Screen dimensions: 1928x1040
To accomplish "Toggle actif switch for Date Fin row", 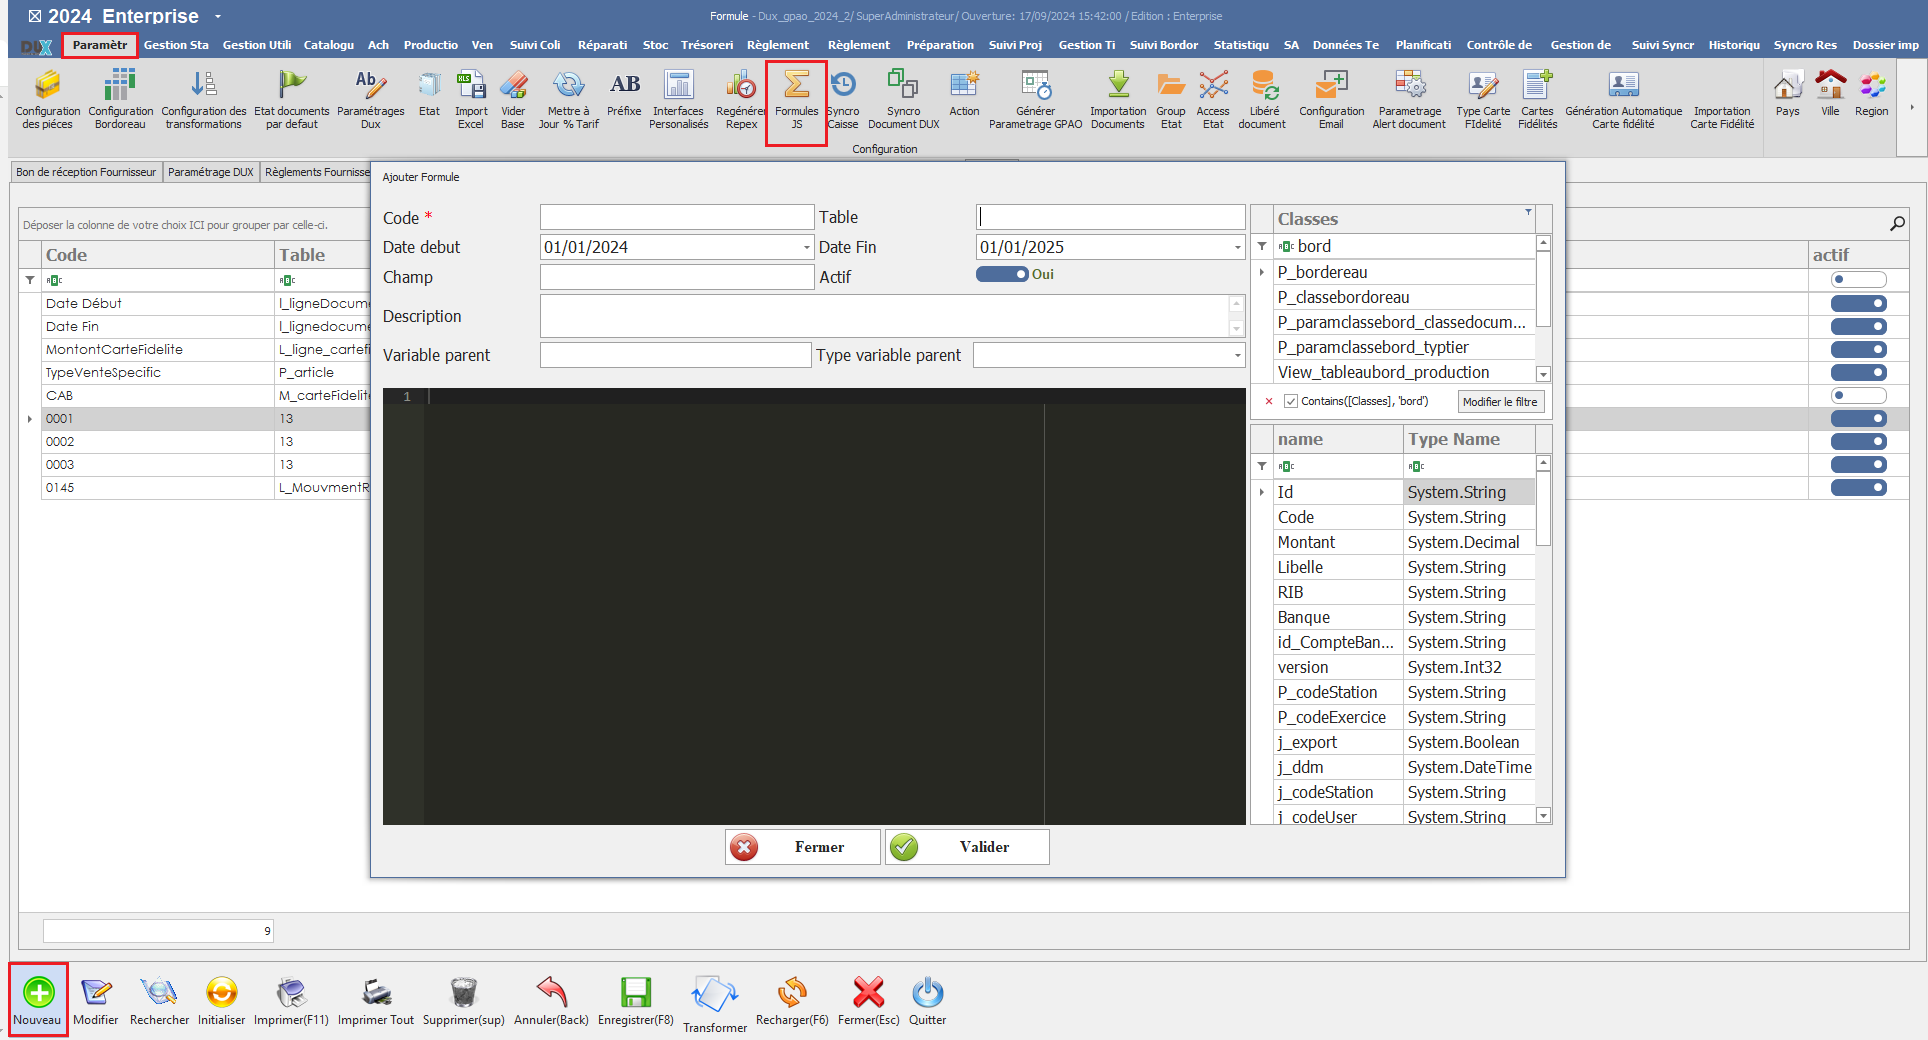I will pos(1858,326).
